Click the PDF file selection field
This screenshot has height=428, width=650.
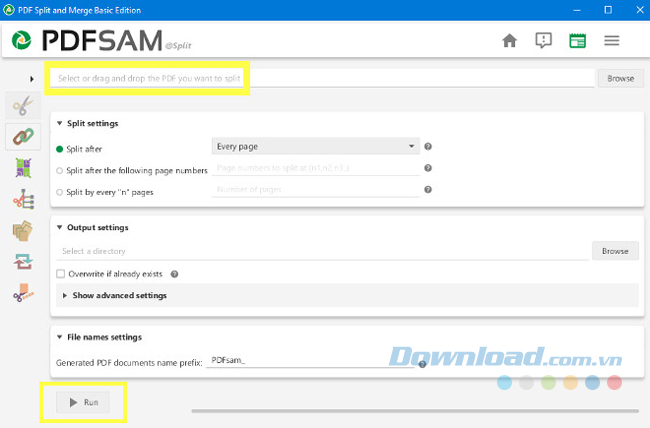[x=322, y=78]
